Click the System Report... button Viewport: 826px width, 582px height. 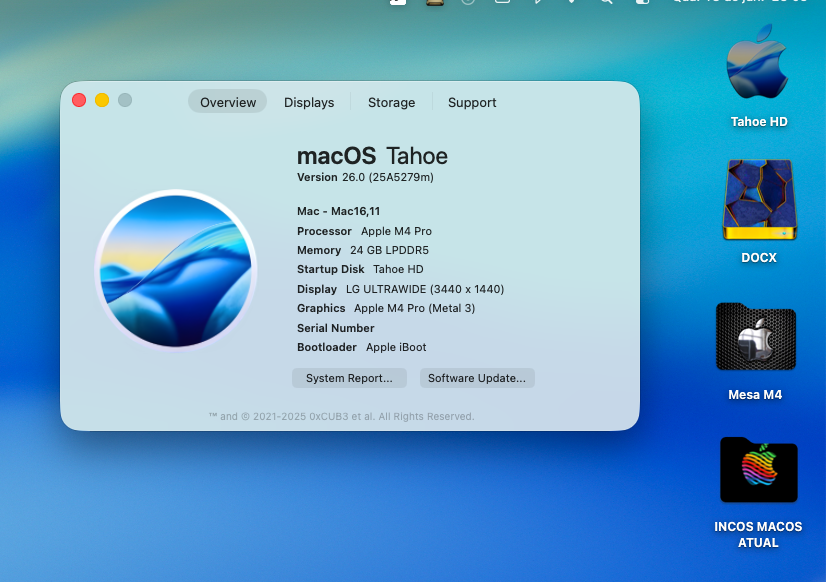click(x=349, y=378)
